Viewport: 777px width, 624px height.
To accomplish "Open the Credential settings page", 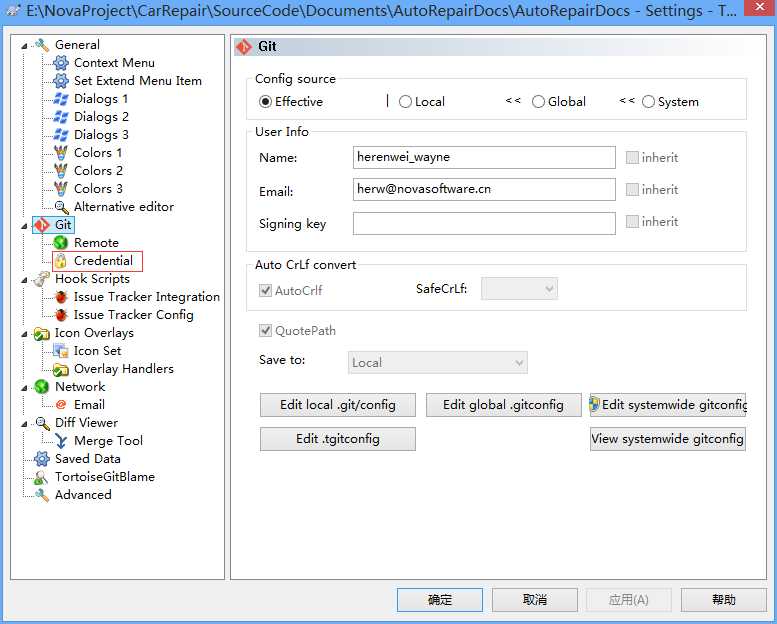I will (x=103, y=261).
